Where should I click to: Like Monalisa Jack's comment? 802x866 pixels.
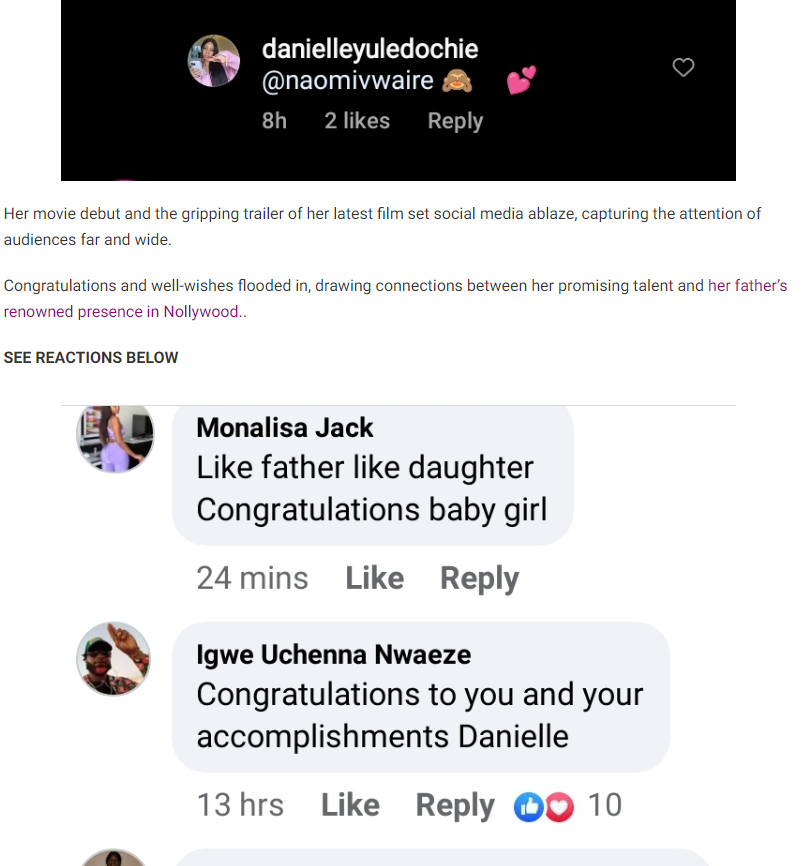(375, 578)
